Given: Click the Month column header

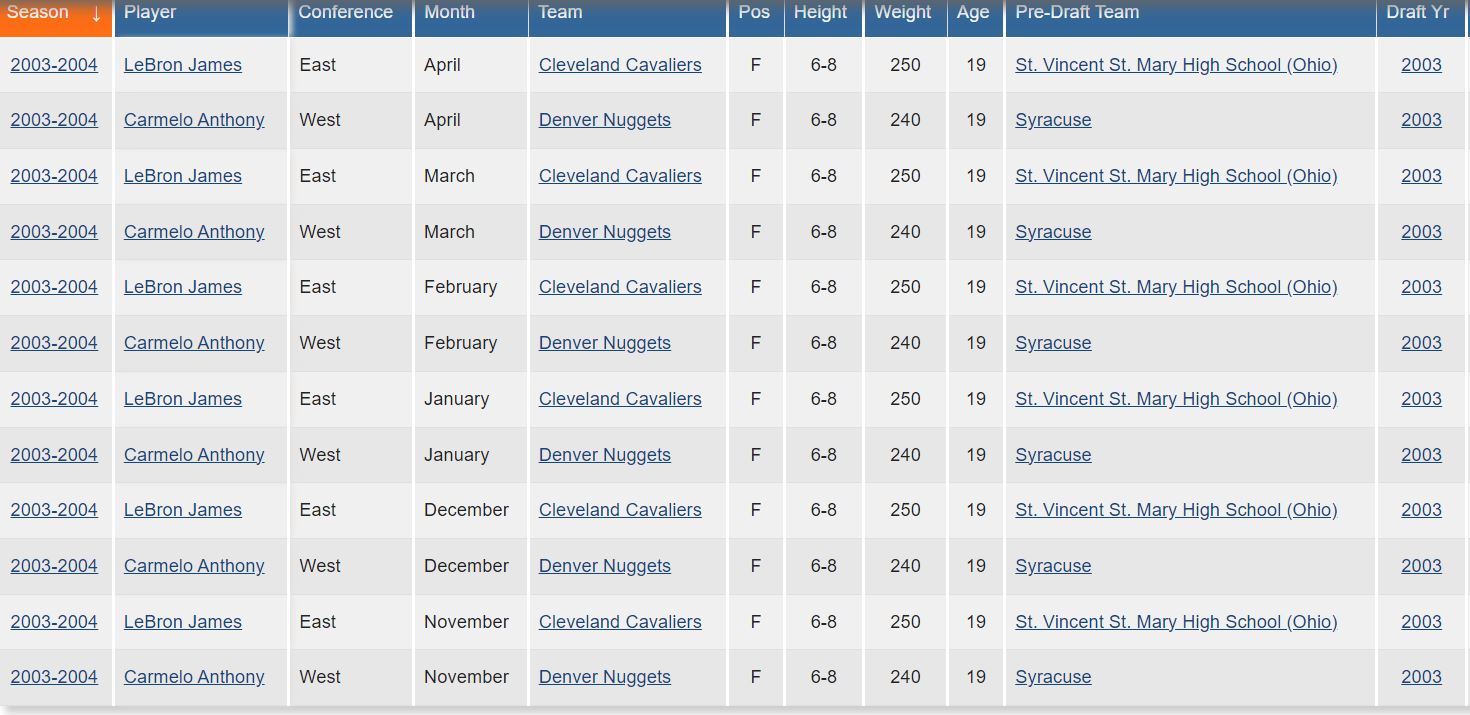Looking at the screenshot, I should click(450, 12).
